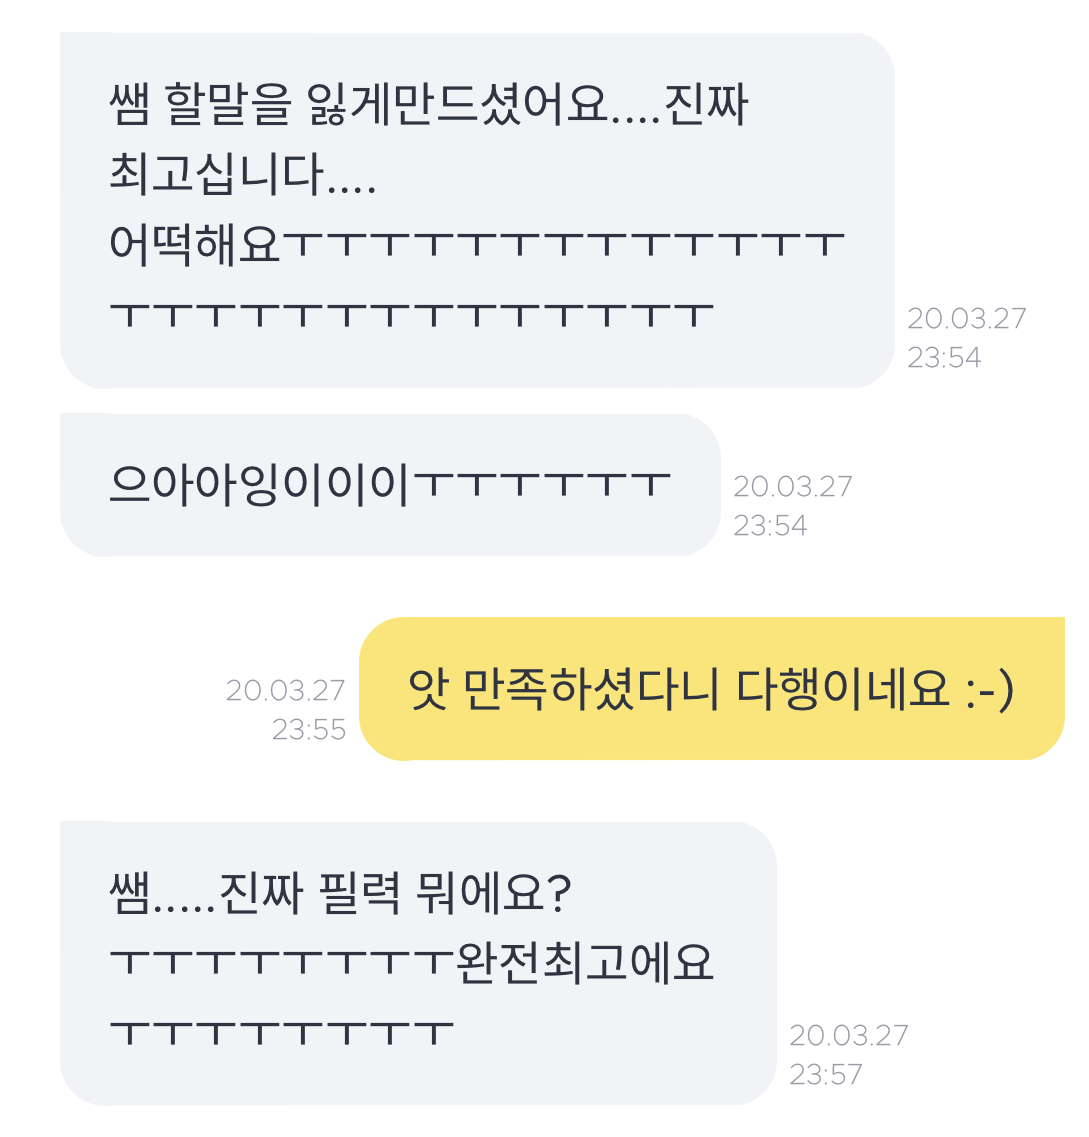Click the 23:54 time beside the first message
Image resolution: width=1089 pixels, height=1137 pixels.
(944, 358)
